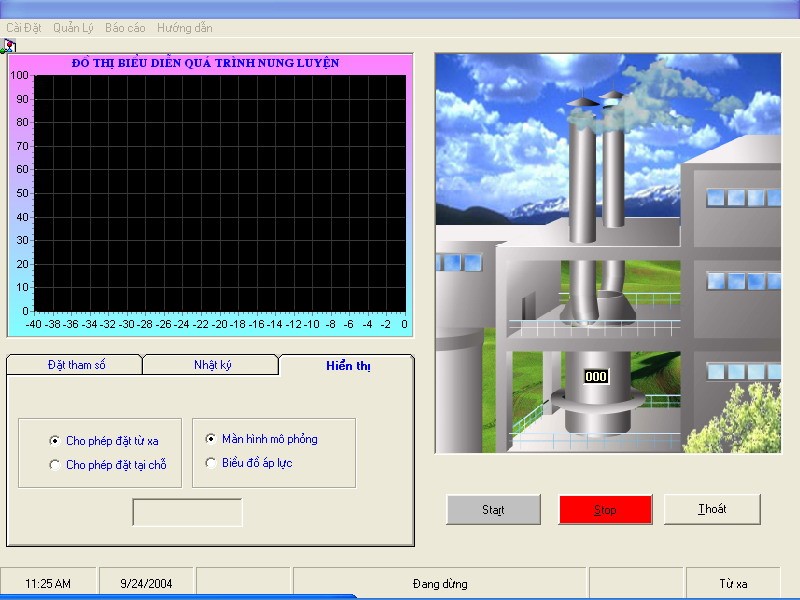Open the Cài Đặt menu

[x=23, y=28]
